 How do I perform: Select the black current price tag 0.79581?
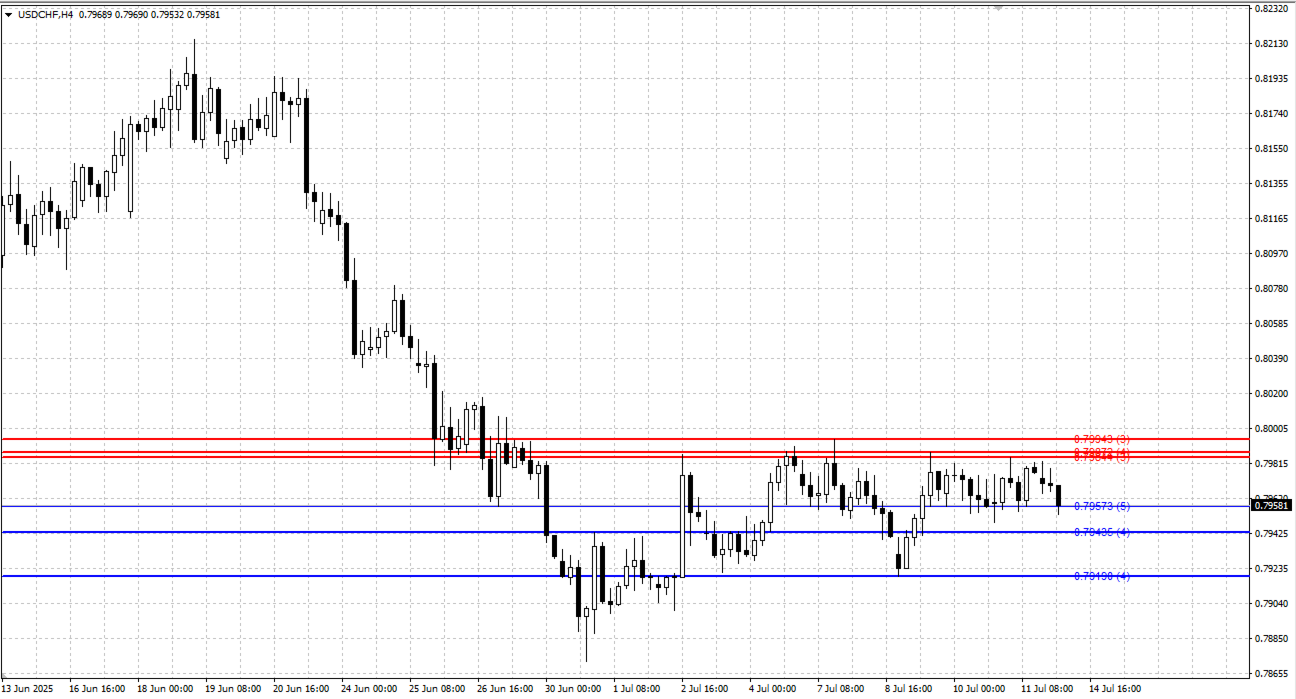tap(1271, 506)
